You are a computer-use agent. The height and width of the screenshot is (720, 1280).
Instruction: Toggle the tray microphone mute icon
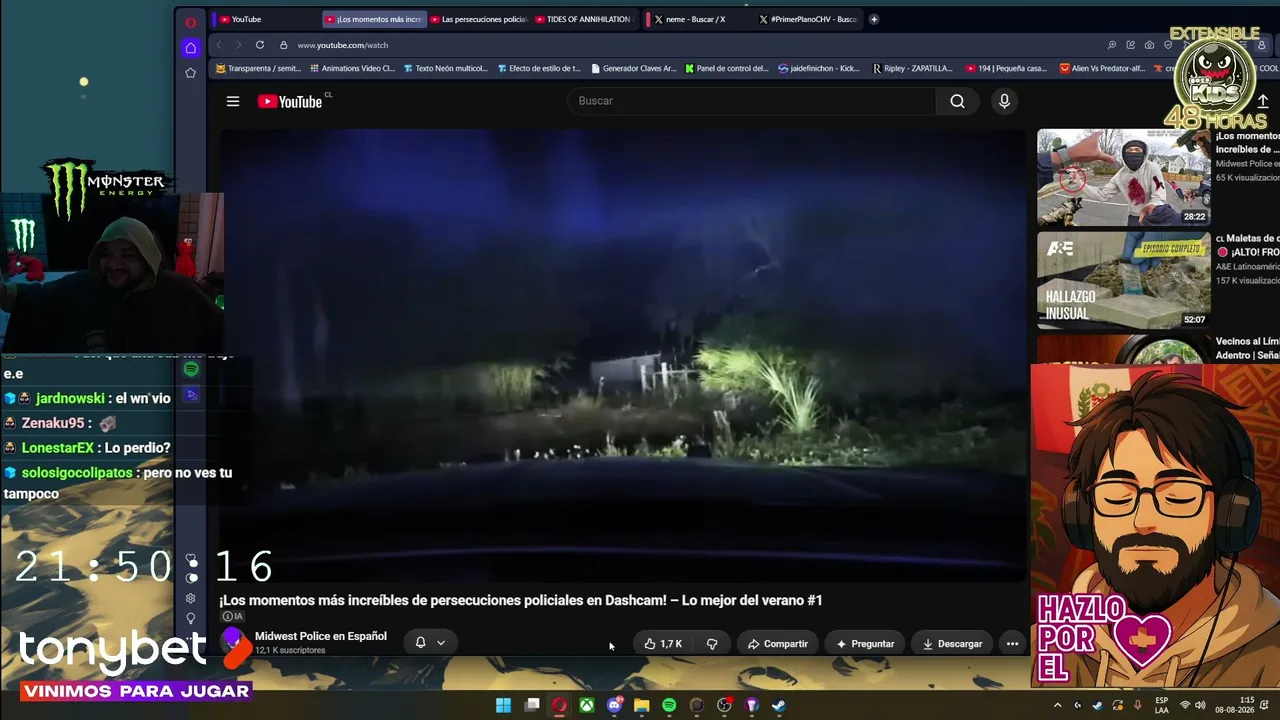tap(1137, 705)
